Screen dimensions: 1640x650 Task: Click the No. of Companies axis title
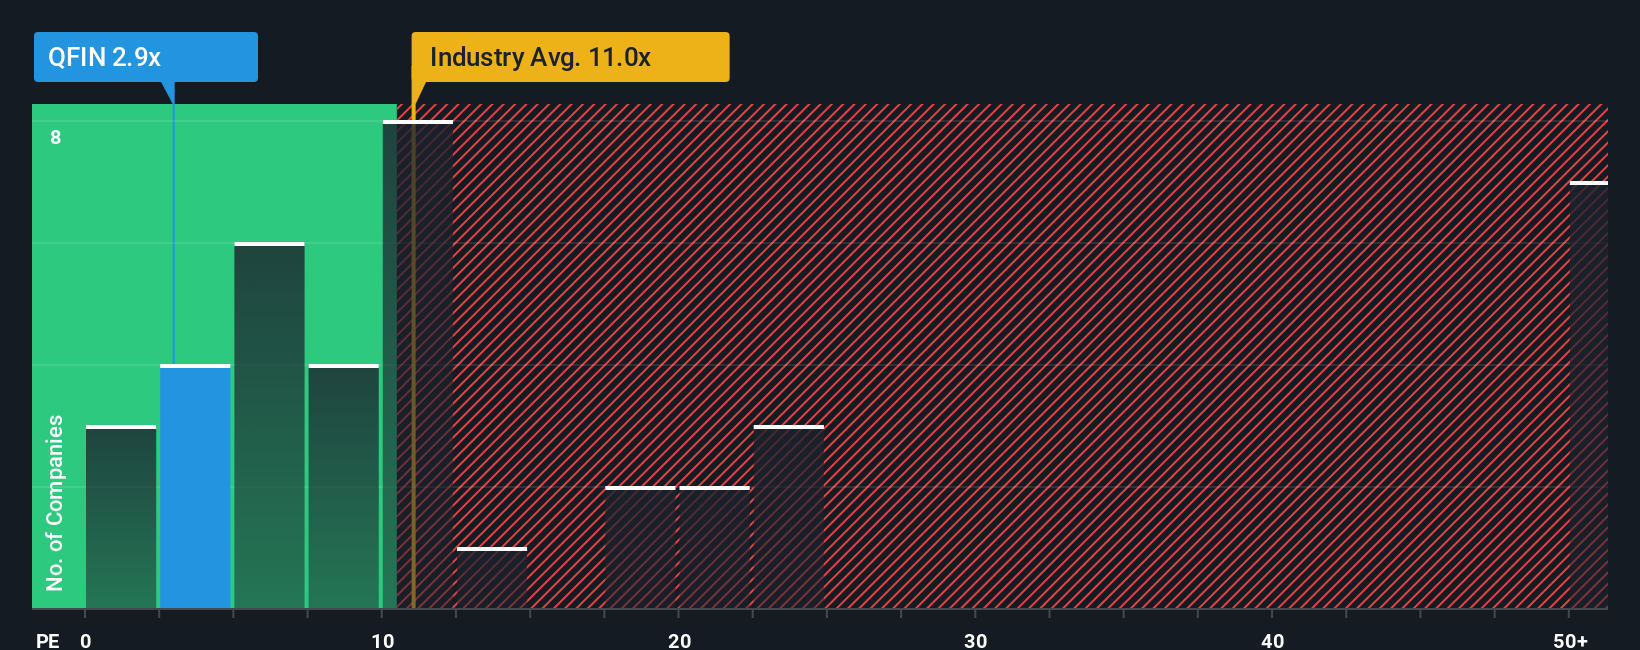coord(55,503)
